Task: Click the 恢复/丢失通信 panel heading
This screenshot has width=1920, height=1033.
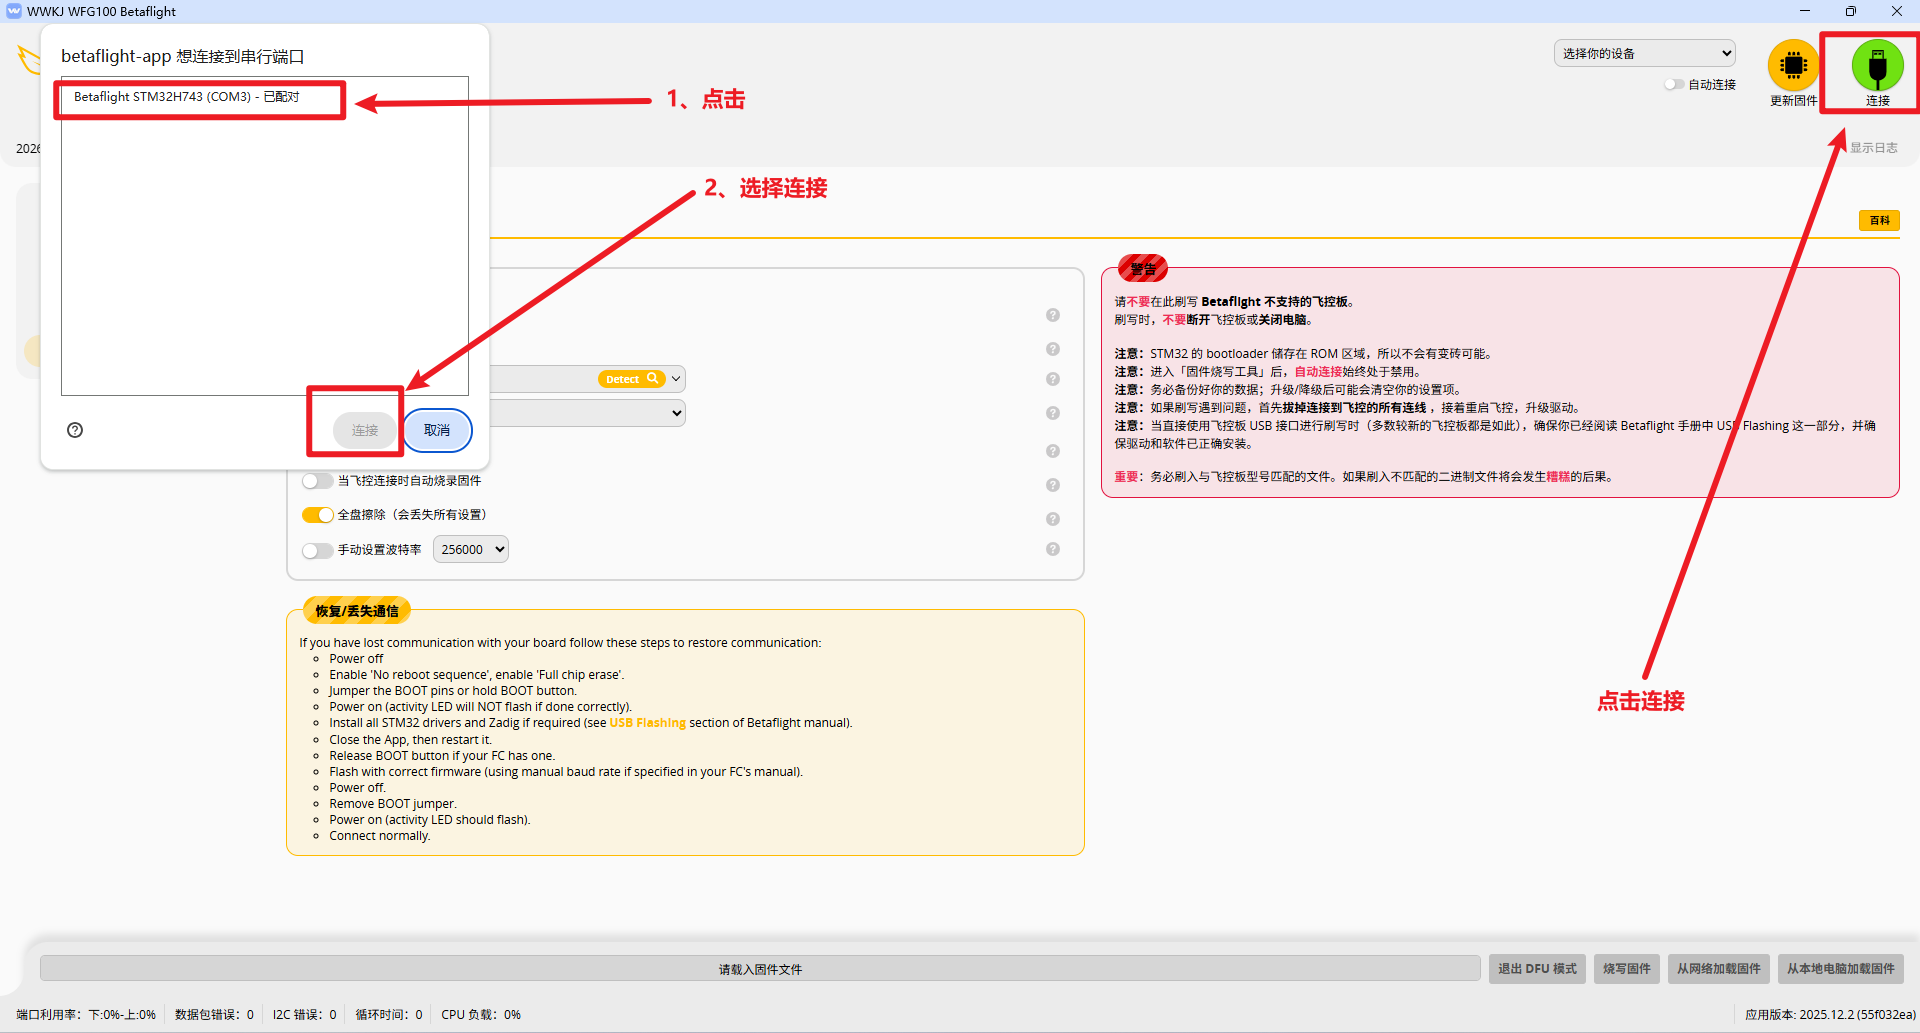Action: pyautogui.click(x=357, y=611)
